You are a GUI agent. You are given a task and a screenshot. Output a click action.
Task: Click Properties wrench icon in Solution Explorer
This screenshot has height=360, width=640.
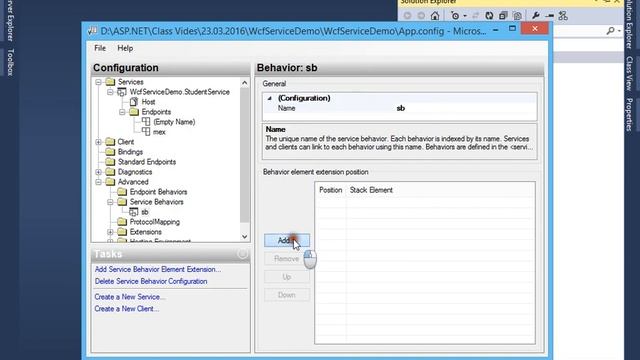(536, 16)
